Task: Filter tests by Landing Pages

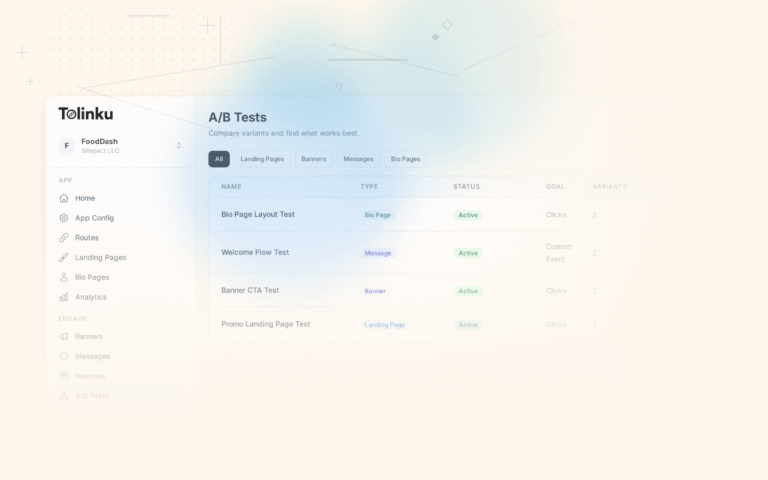Action: click(262, 159)
